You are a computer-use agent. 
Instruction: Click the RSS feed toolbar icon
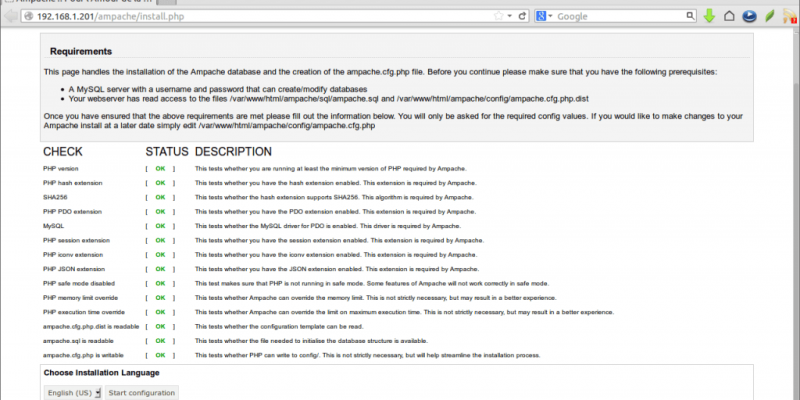pyautogui.click(x=790, y=16)
